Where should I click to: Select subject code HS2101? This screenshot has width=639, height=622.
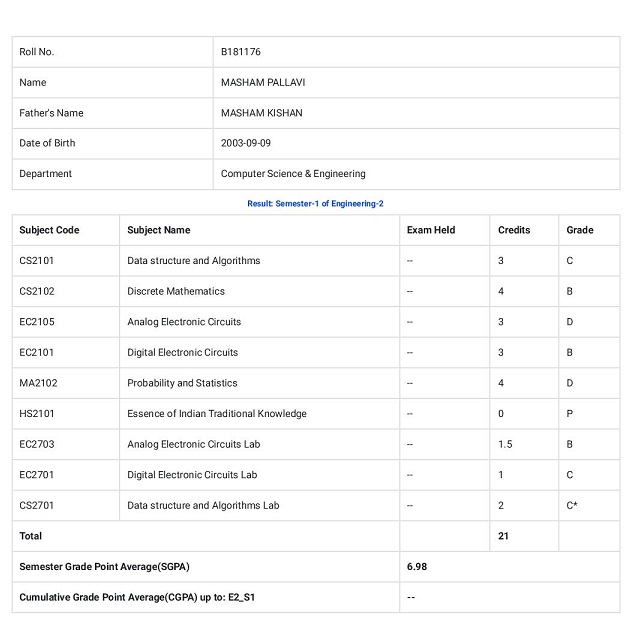coord(37,413)
